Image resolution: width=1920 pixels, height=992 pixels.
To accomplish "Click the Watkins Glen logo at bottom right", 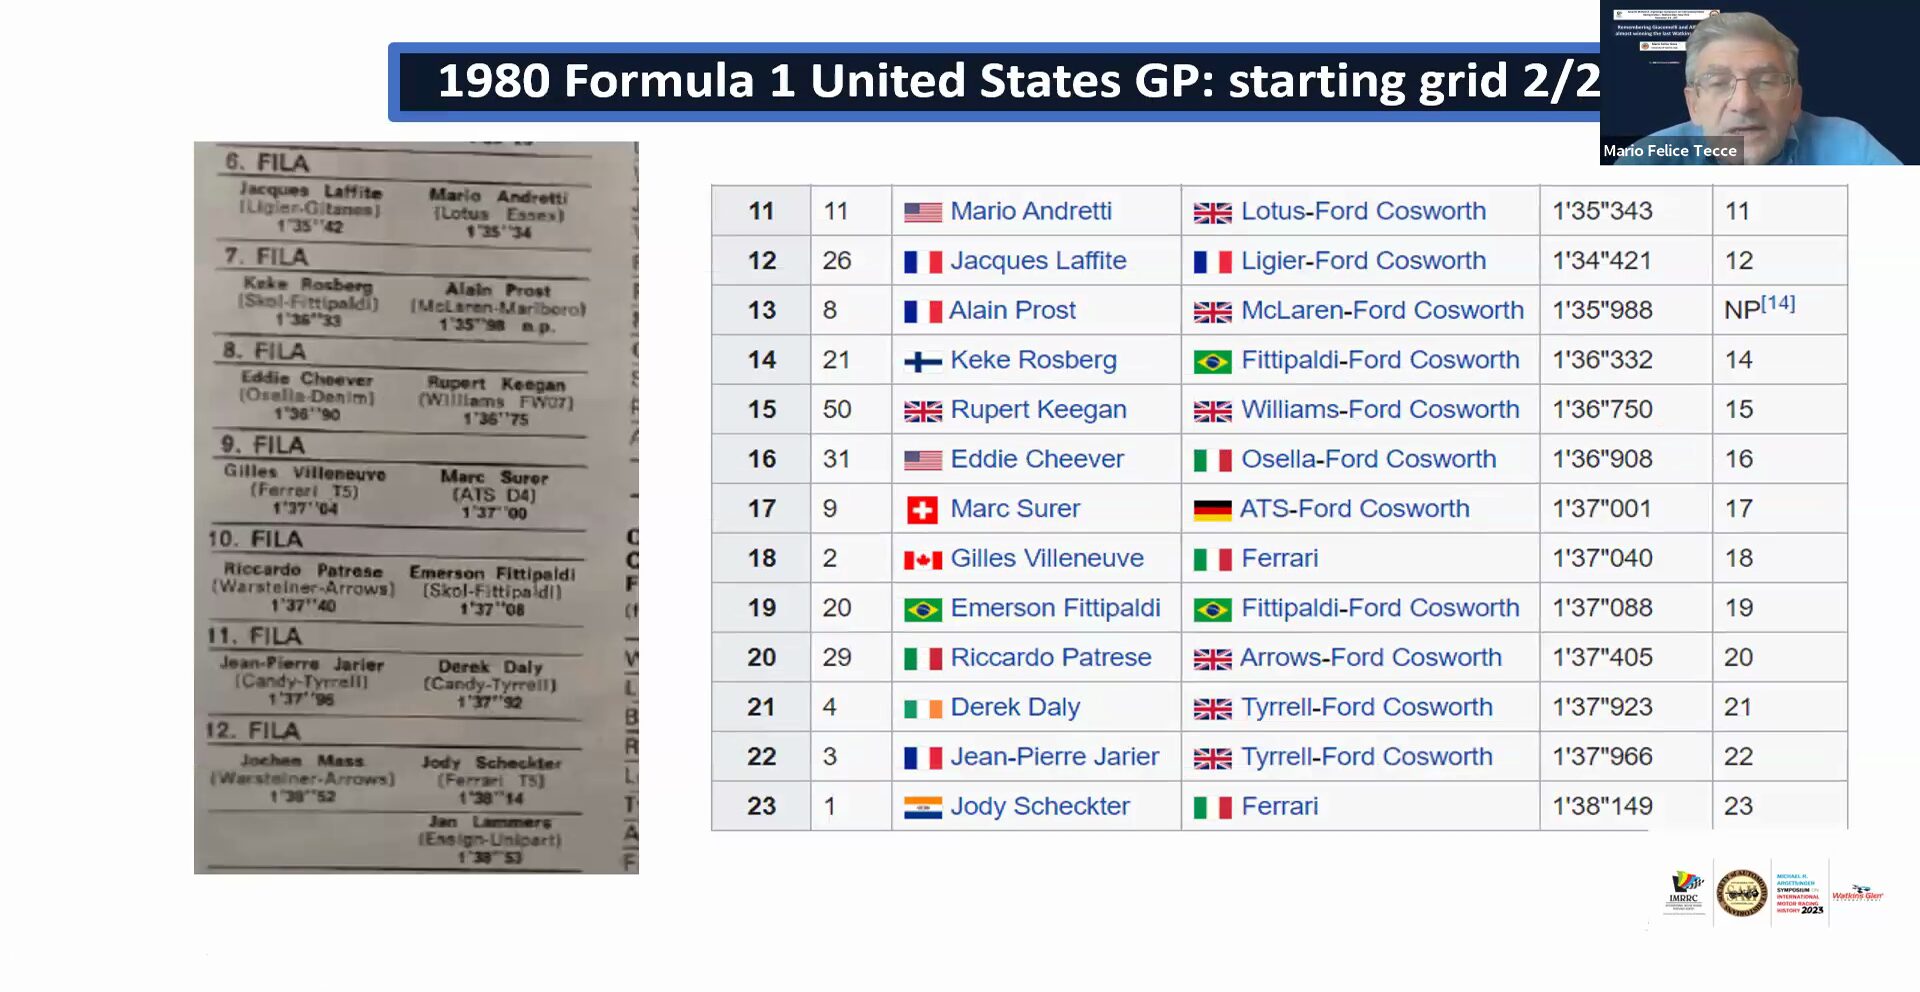I will click(x=1857, y=893).
